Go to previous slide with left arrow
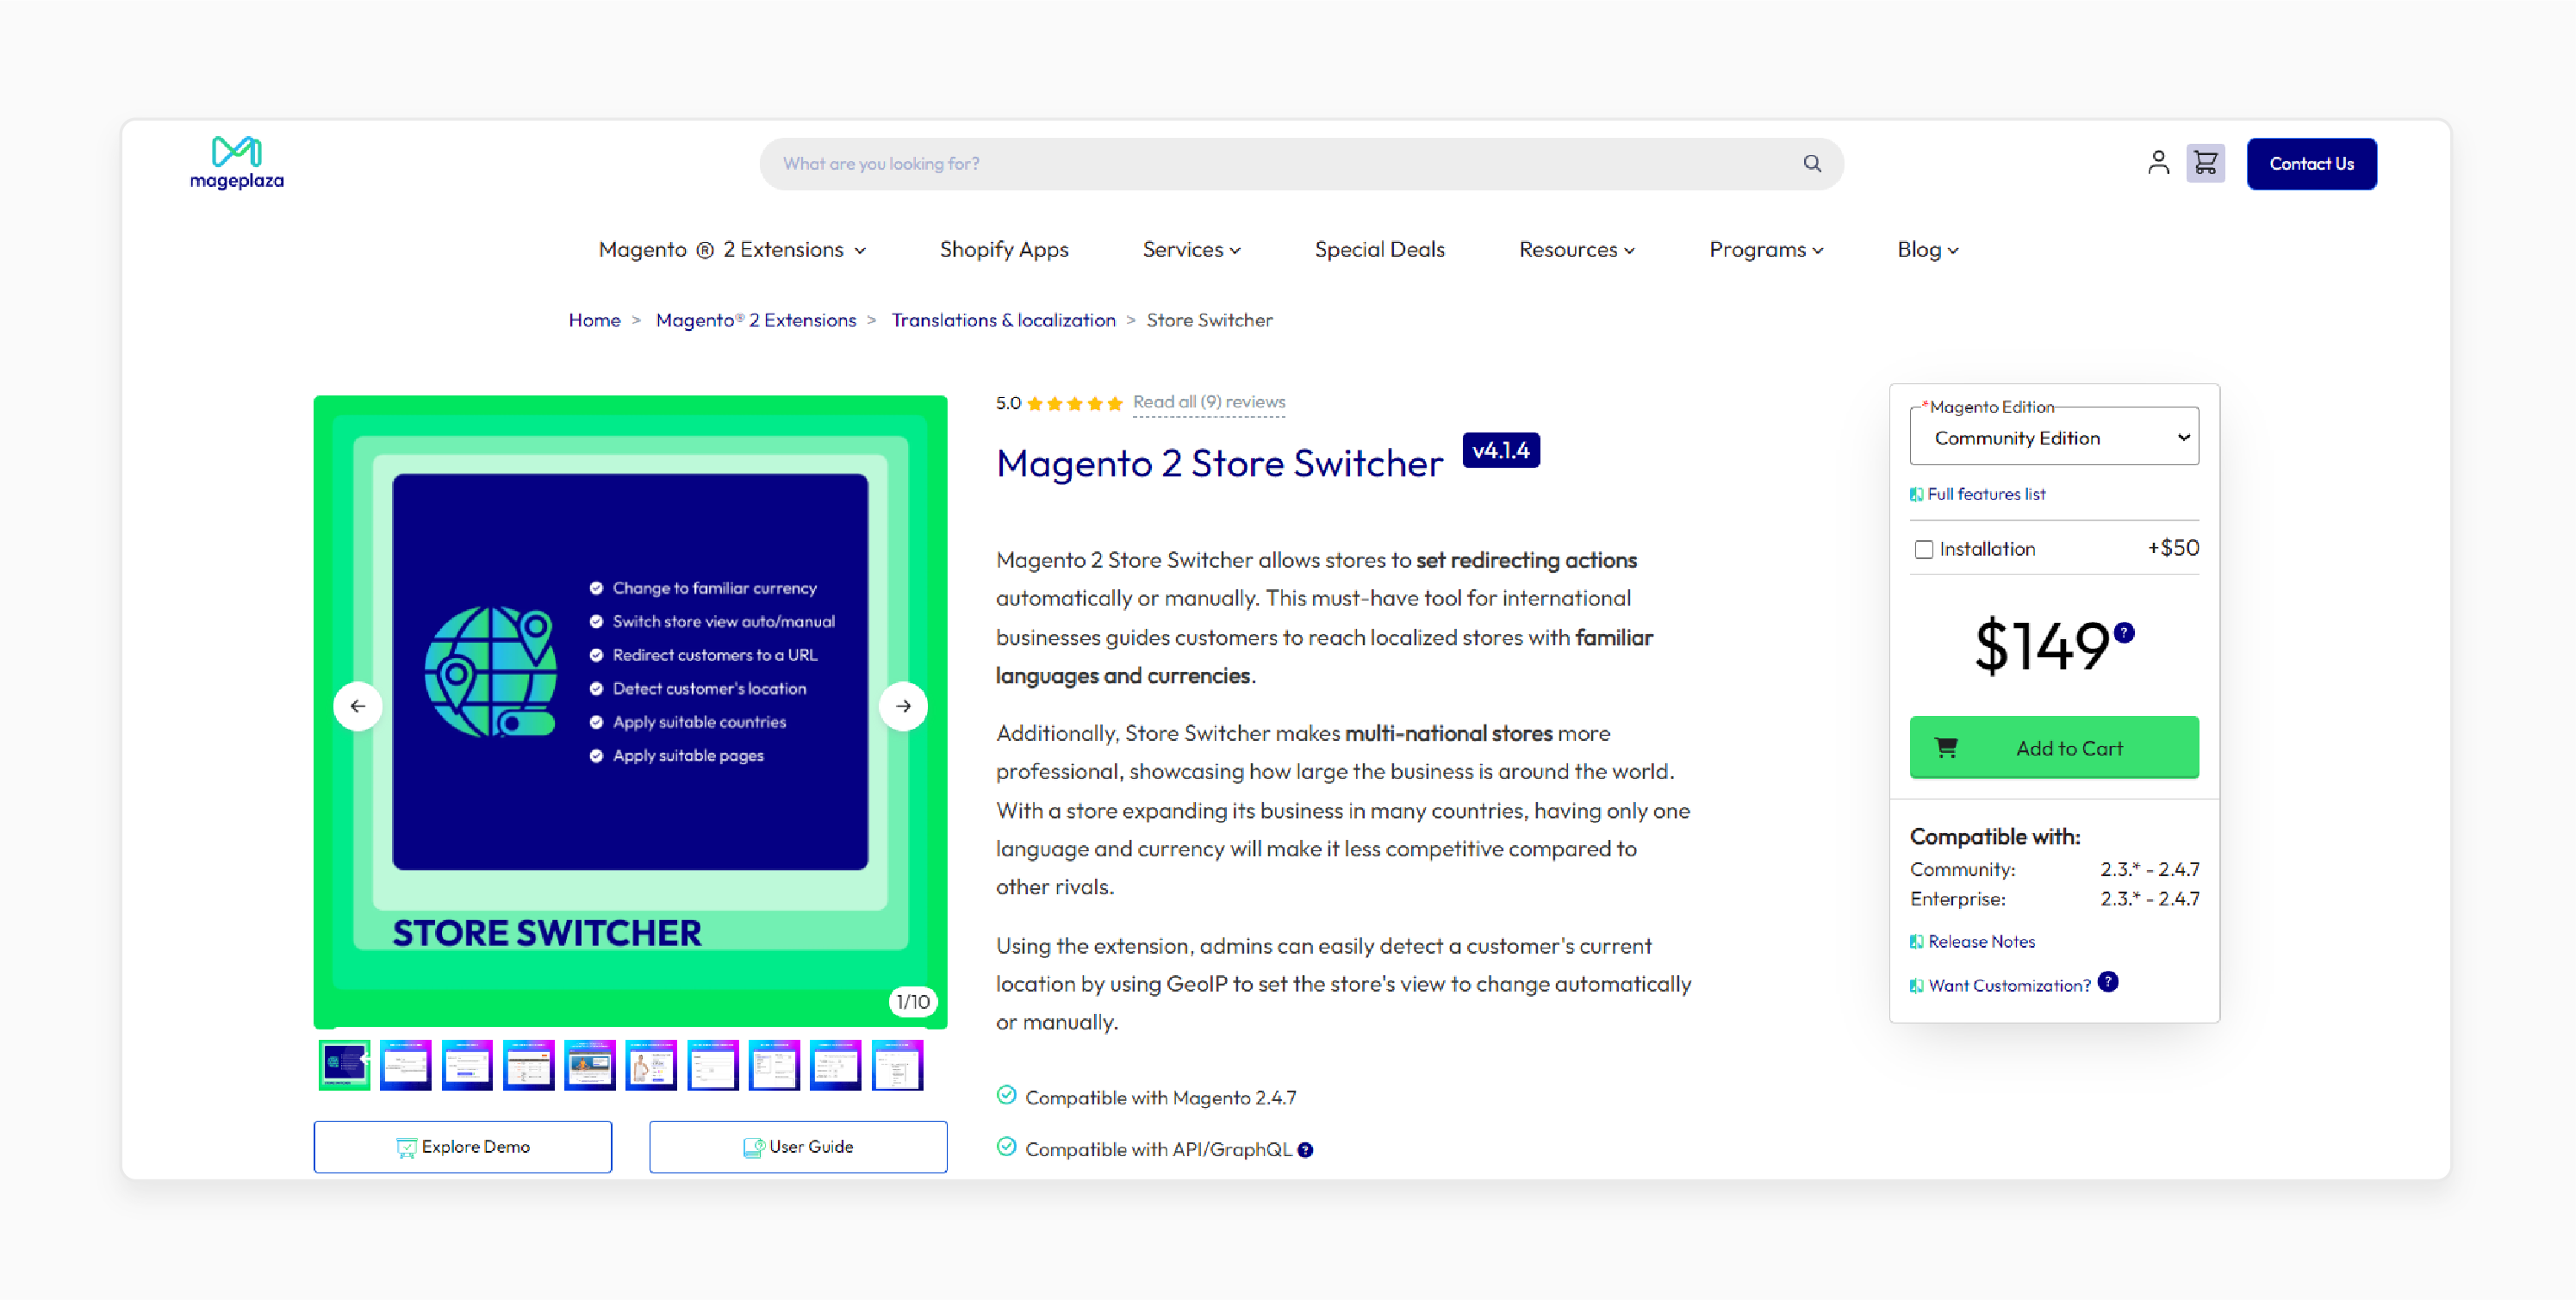The image size is (2576, 1300). pyautogui.click(x=357, y=706)
